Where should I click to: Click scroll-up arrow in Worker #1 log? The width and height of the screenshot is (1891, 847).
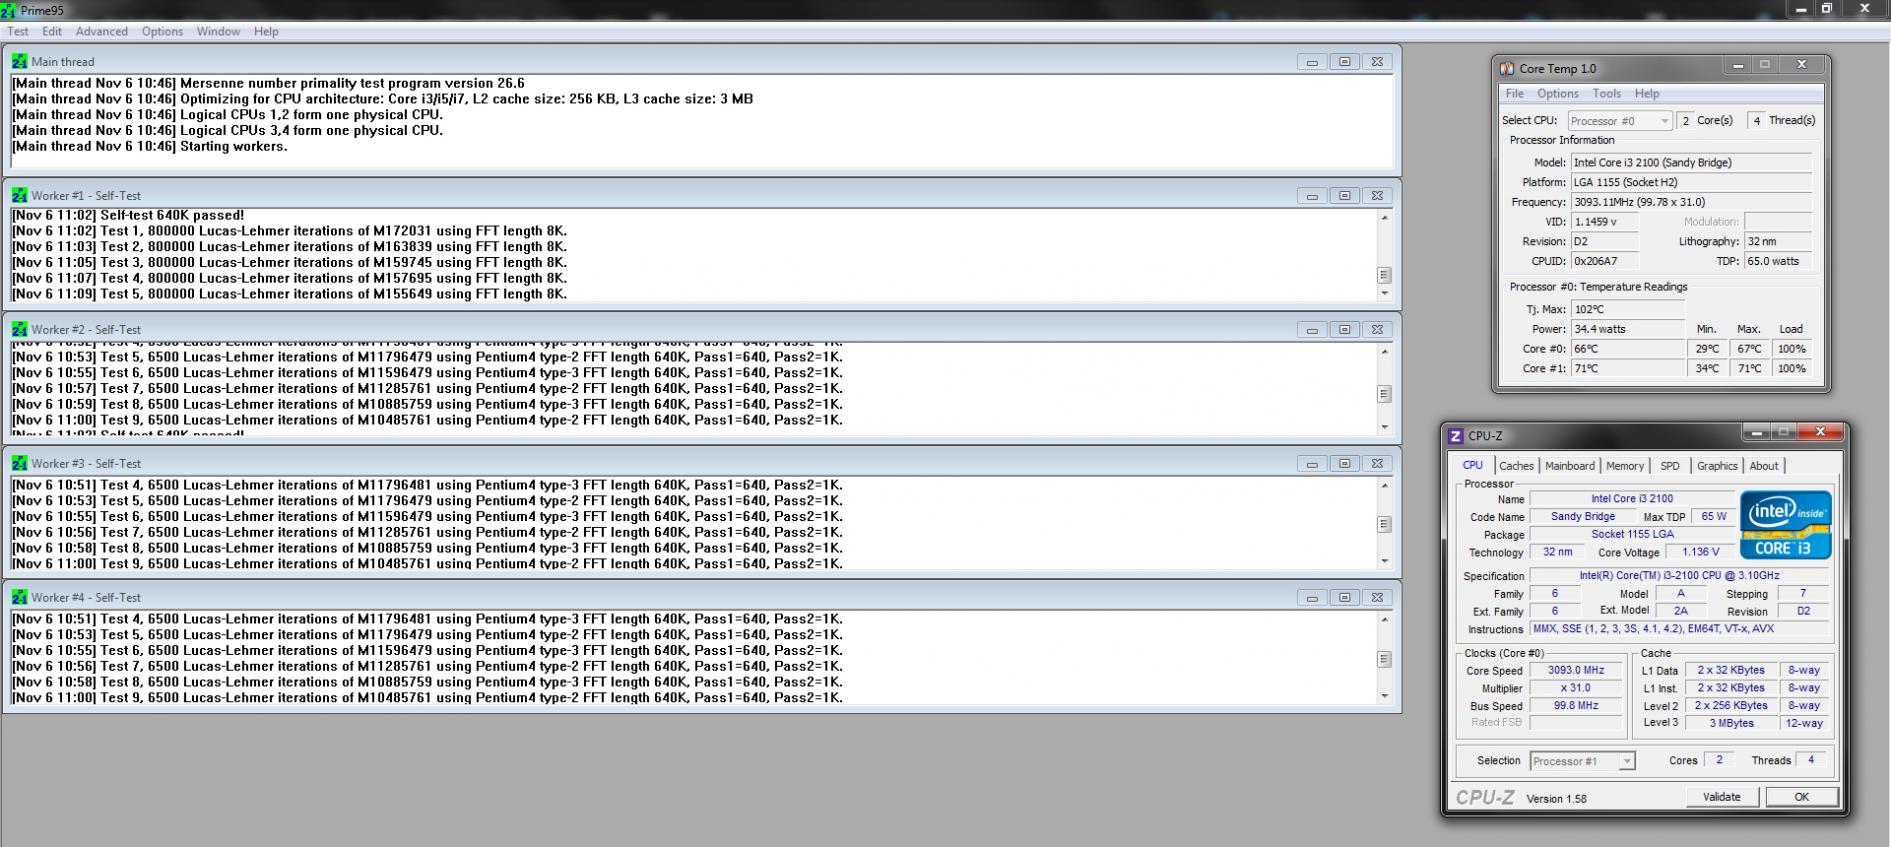[1385, 217]
